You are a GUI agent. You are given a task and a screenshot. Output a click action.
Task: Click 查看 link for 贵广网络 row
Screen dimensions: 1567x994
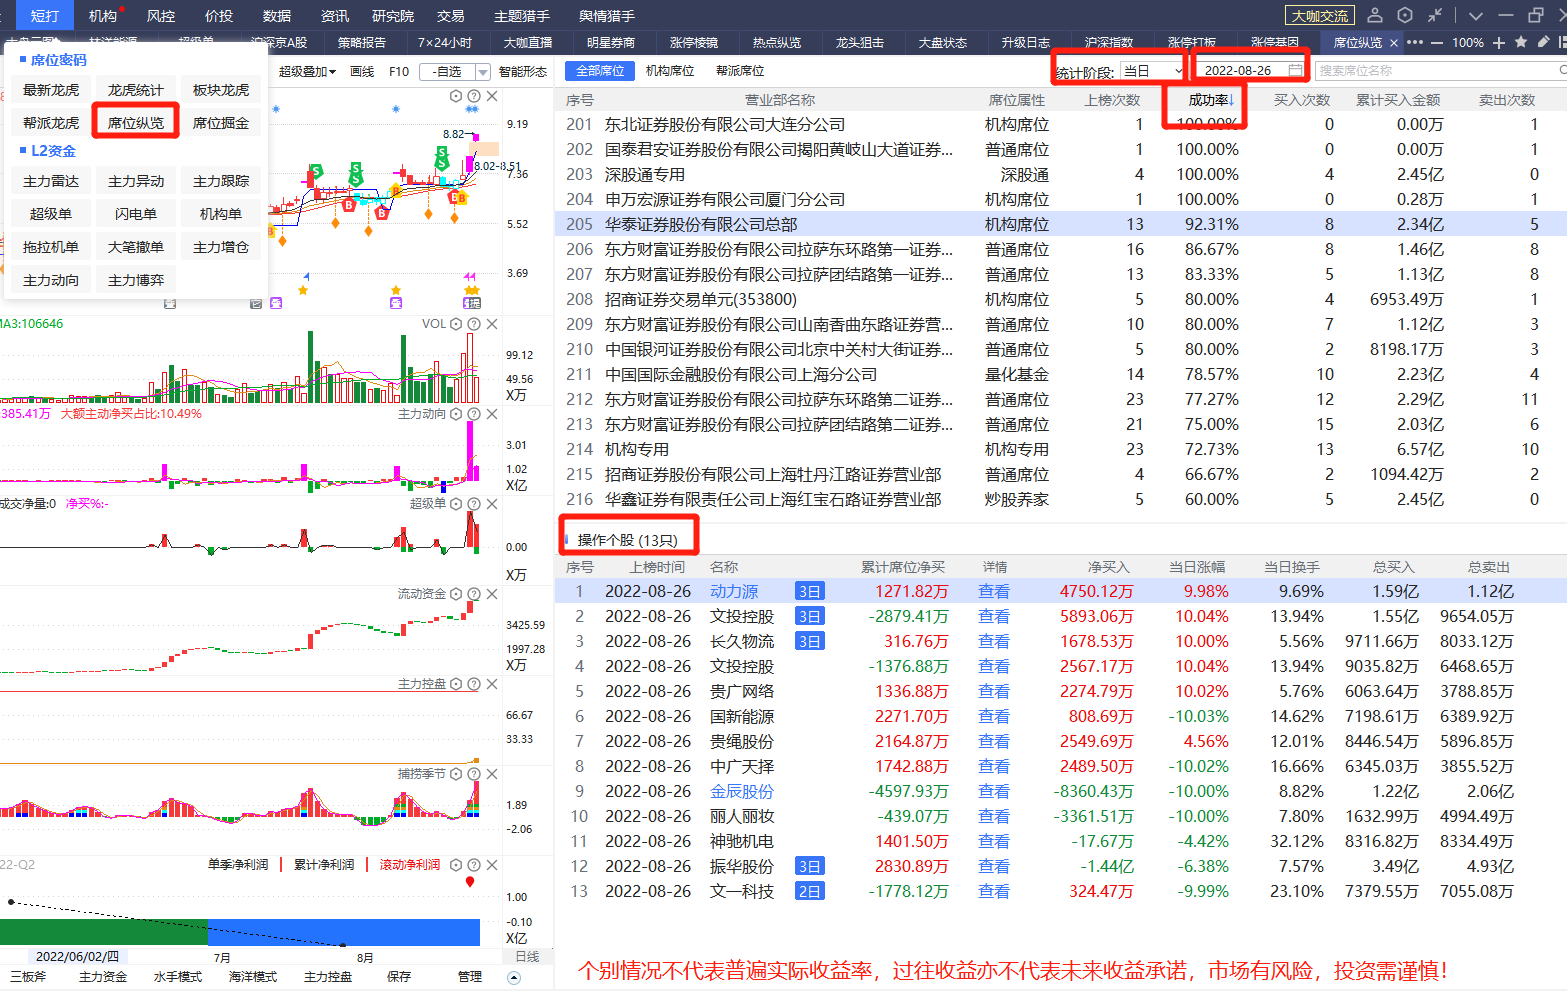point(994,691)
